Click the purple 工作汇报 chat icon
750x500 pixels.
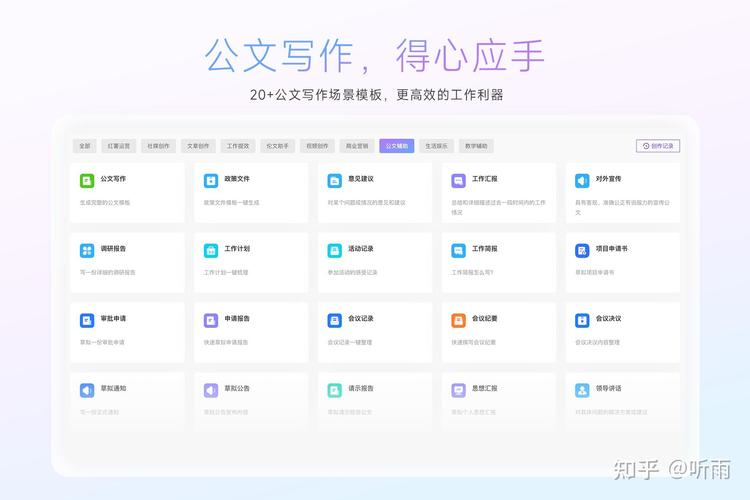point(458,181)
